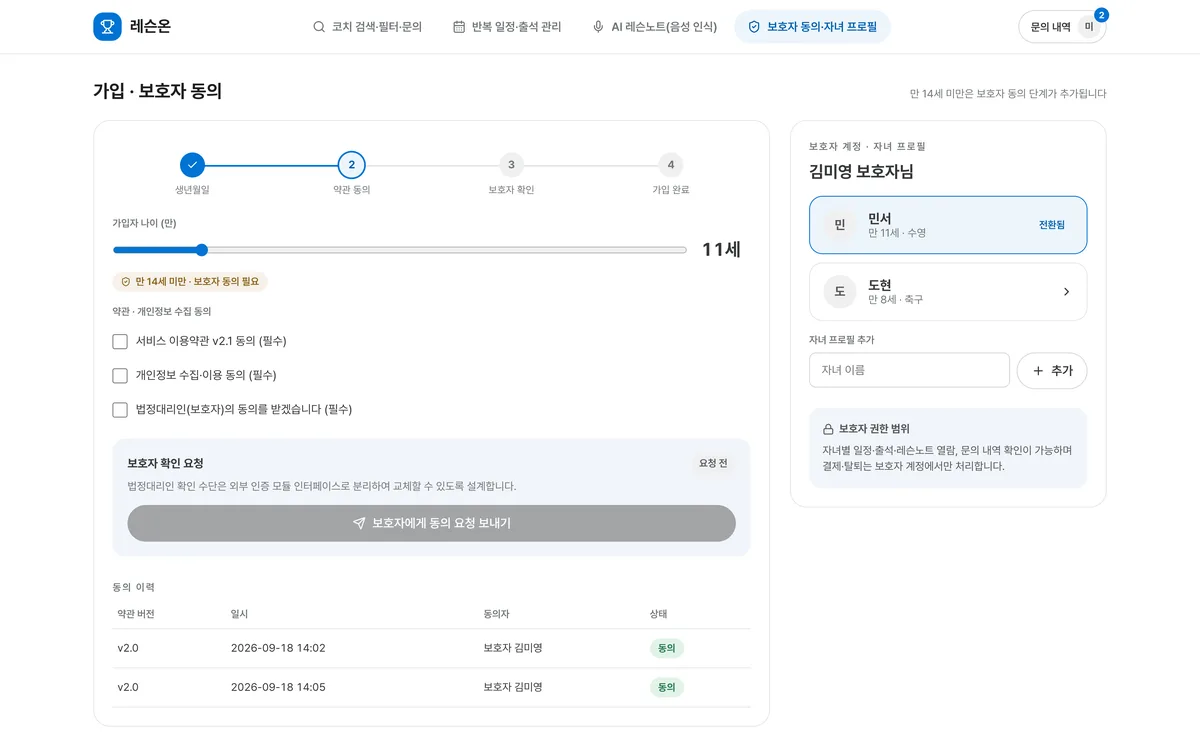Focus the 자녀 이름 input field
Screen dimensions: 1200x750
[x=909, y=370]
